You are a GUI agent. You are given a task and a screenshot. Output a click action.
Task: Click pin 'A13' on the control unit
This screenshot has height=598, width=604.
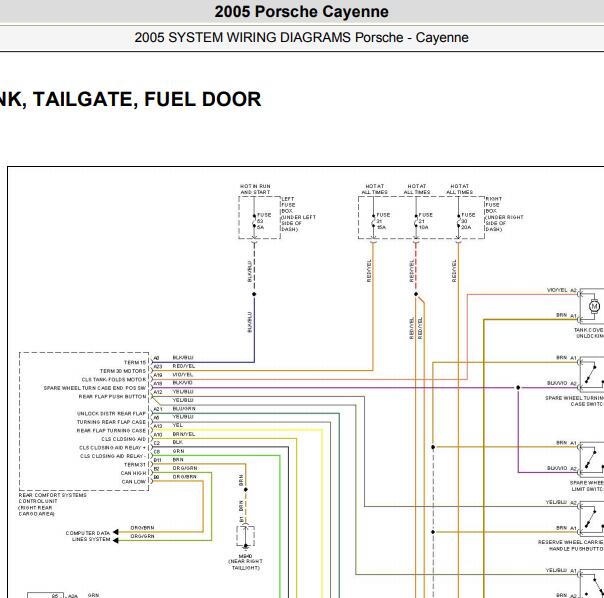point(158,426)
